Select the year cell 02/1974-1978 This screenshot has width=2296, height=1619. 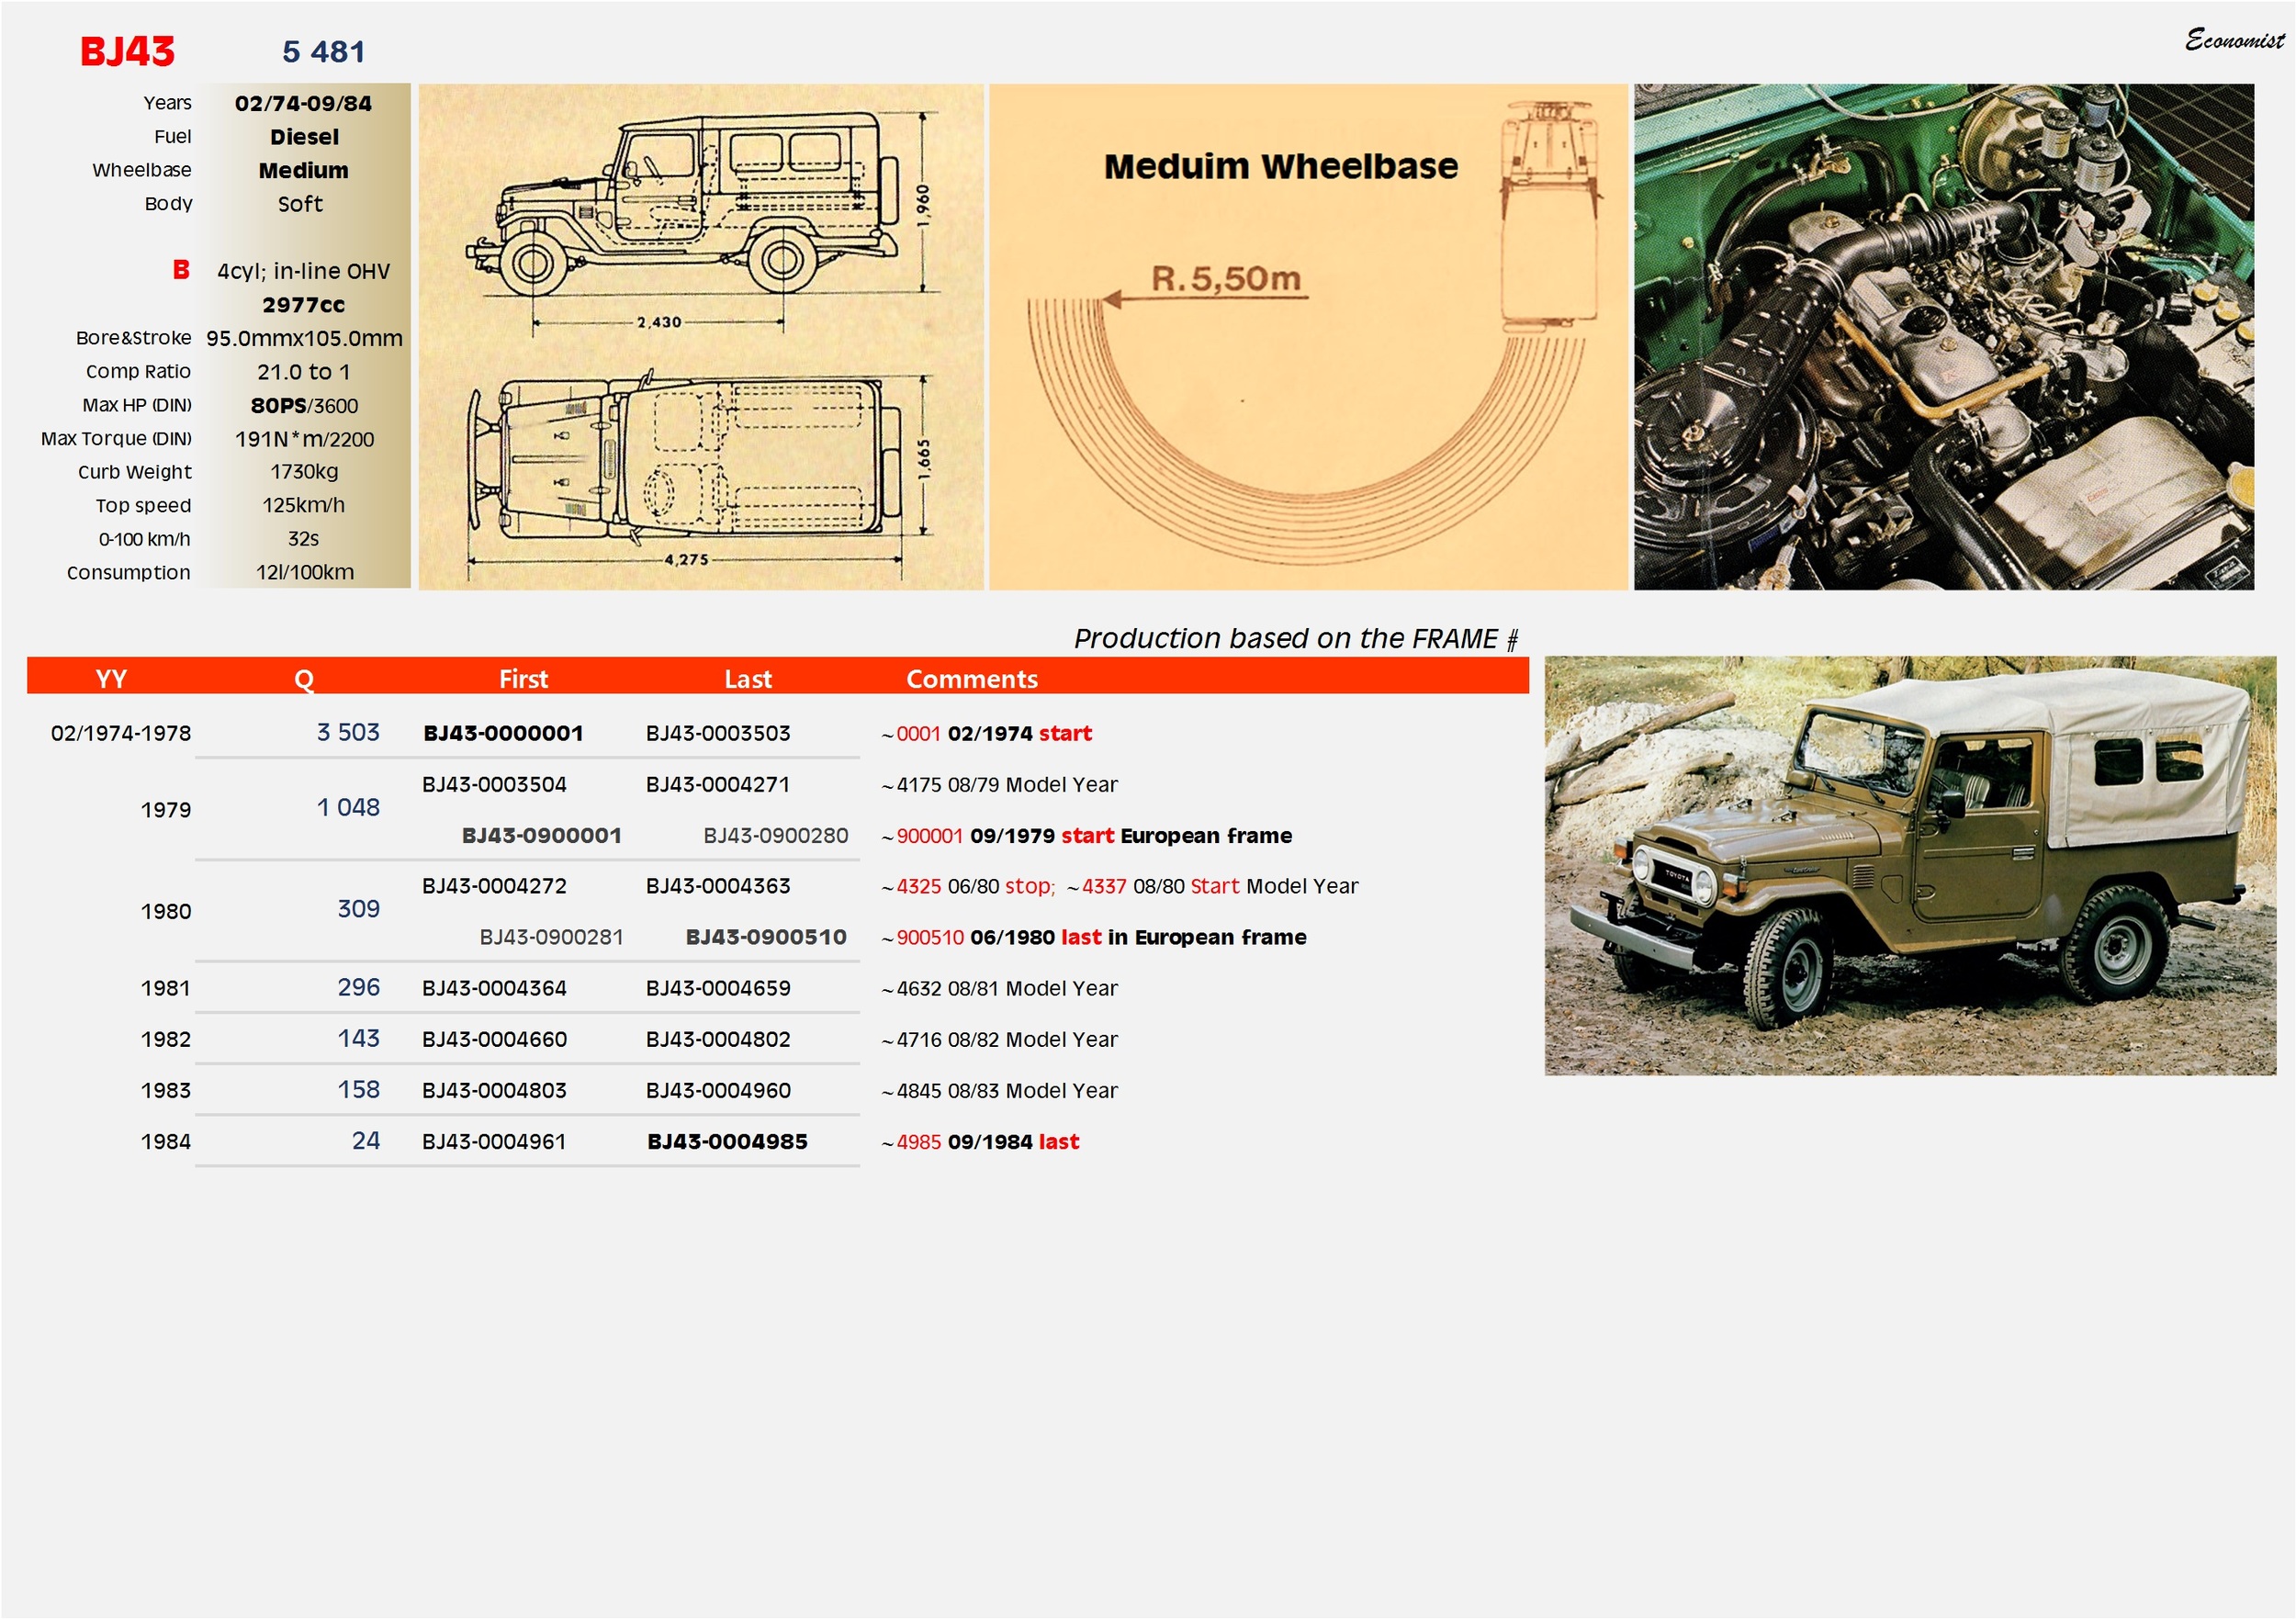pos(121,734)
